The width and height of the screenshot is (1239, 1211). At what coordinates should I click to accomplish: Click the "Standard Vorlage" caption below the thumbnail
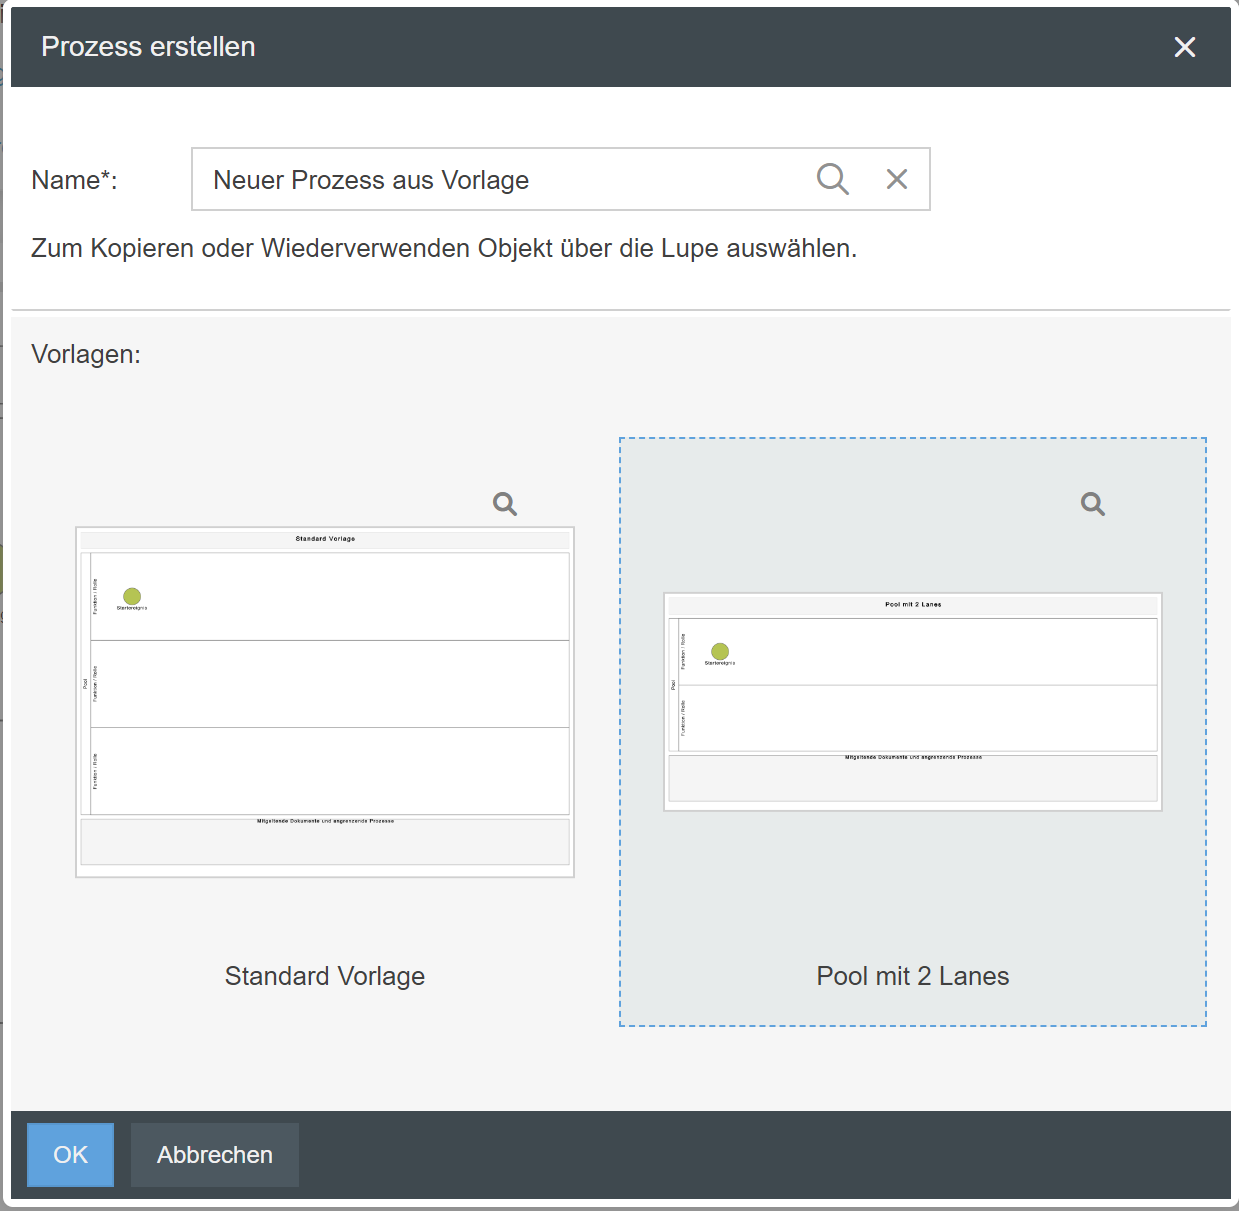pyautogui.click(x=325, y=976)
